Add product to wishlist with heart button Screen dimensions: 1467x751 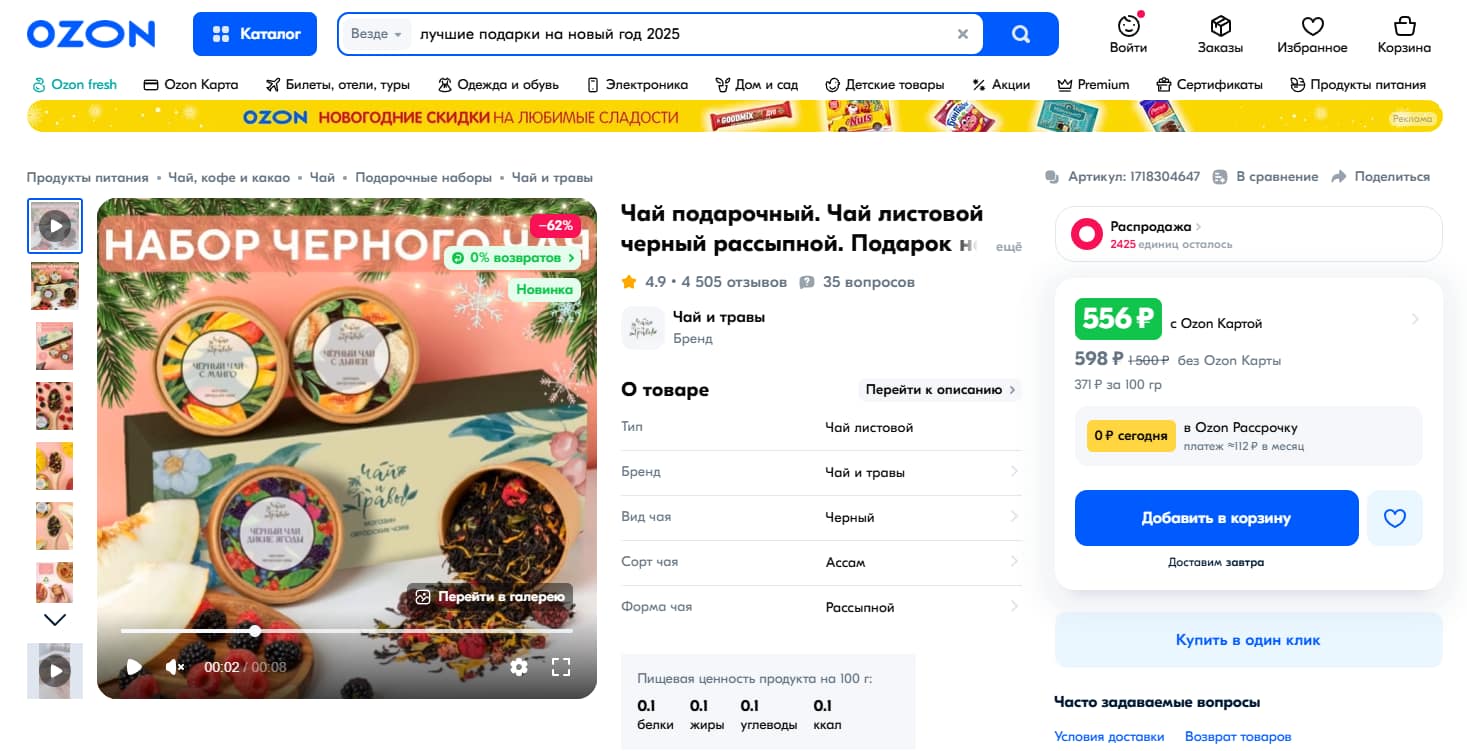coord(1394,518)
